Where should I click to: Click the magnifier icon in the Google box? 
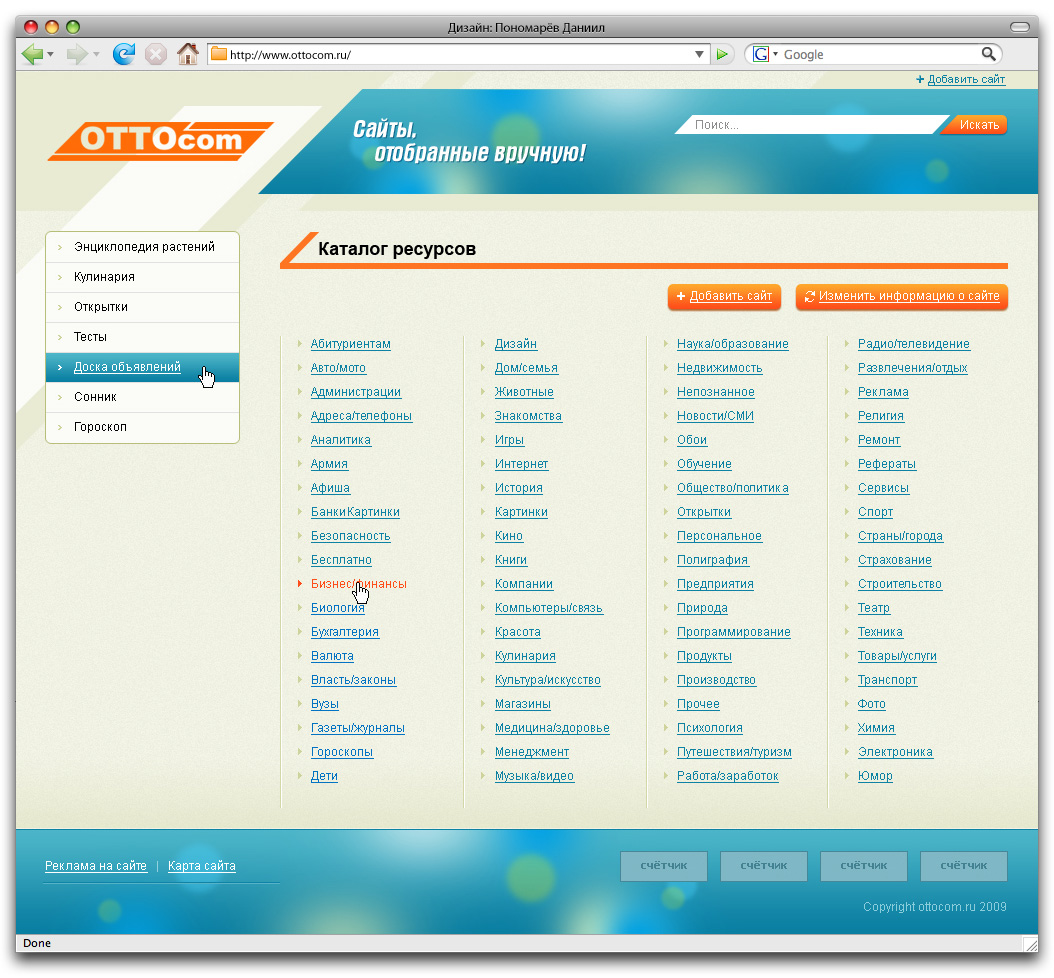tap(988, 54)
